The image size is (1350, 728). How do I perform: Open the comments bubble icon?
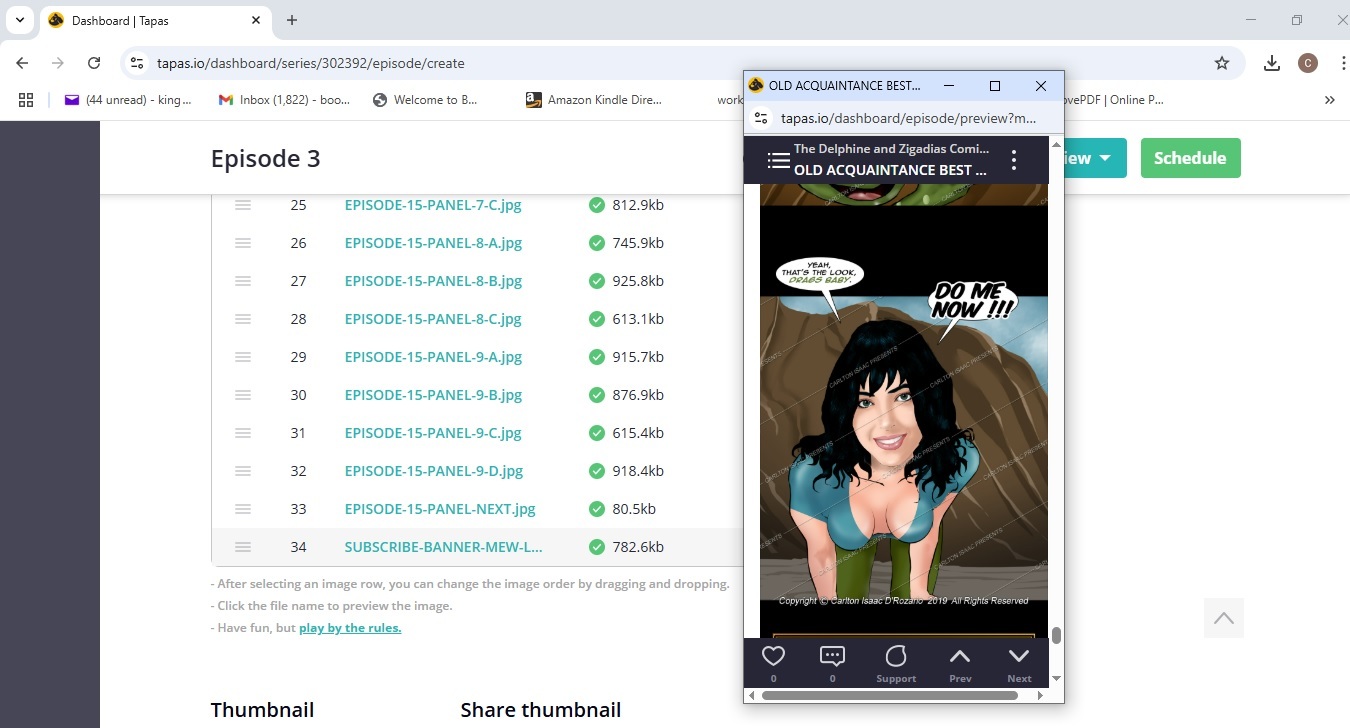(x=832, y=657)
